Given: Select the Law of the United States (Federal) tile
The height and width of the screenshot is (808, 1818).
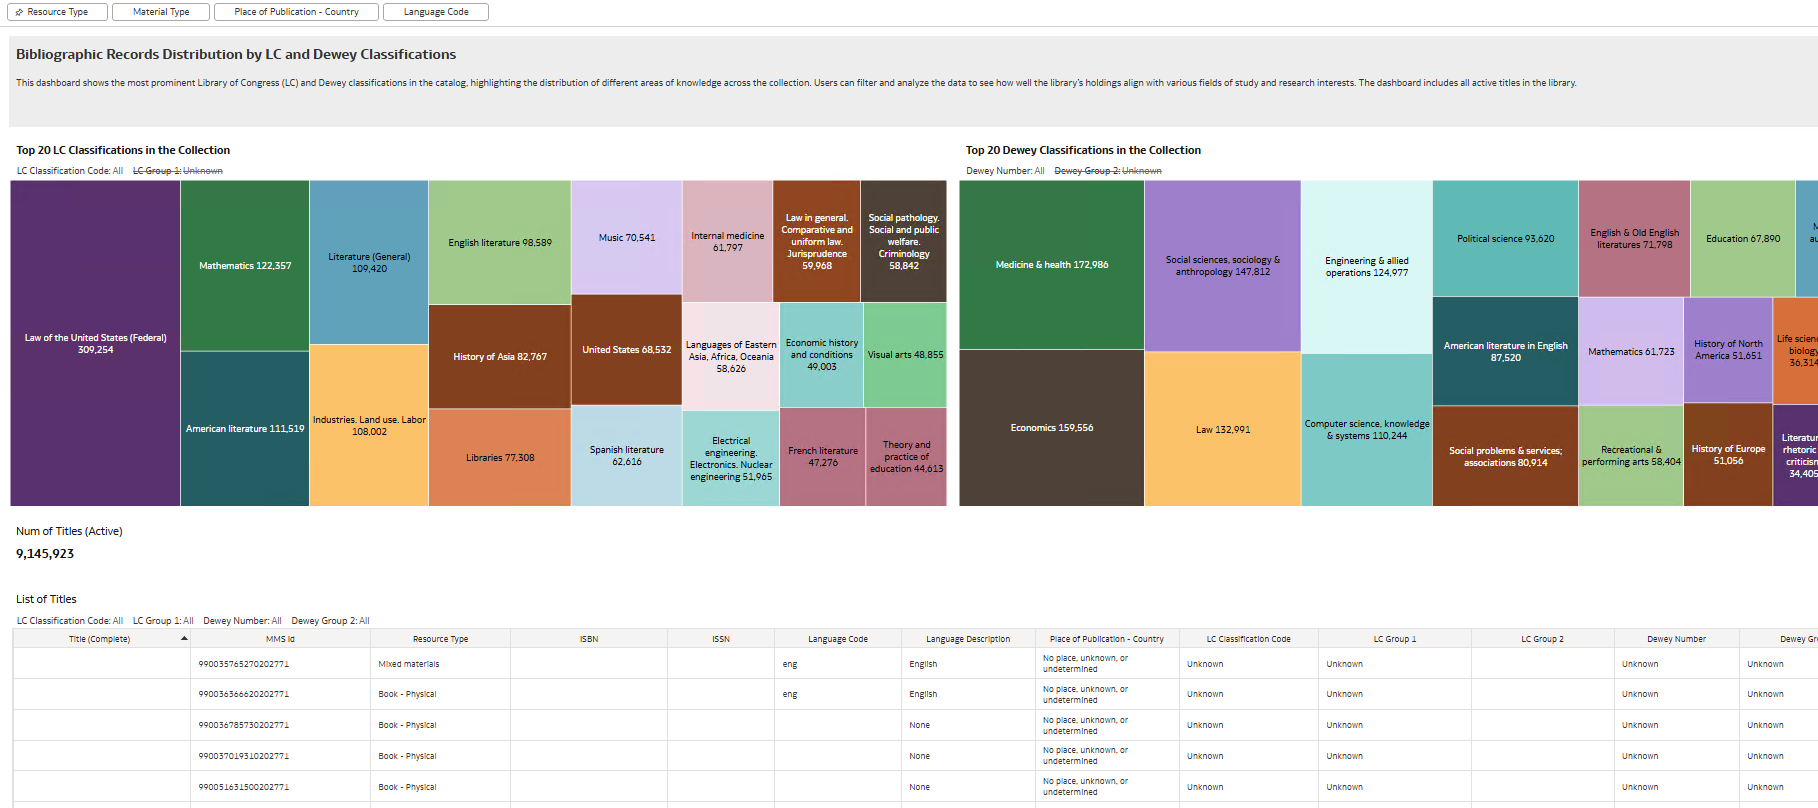Looking at the screenshot, I should tap(95, 343).
